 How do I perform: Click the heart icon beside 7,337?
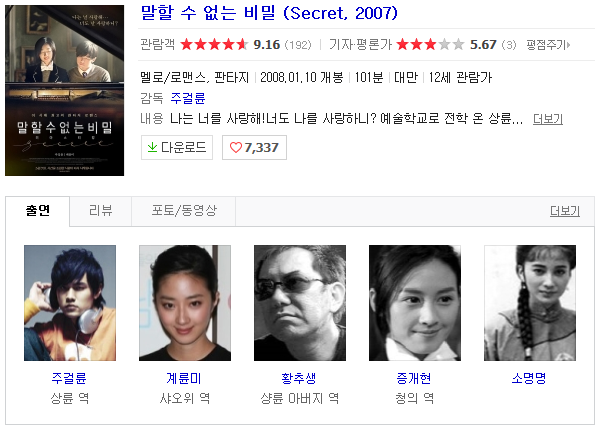236,147
